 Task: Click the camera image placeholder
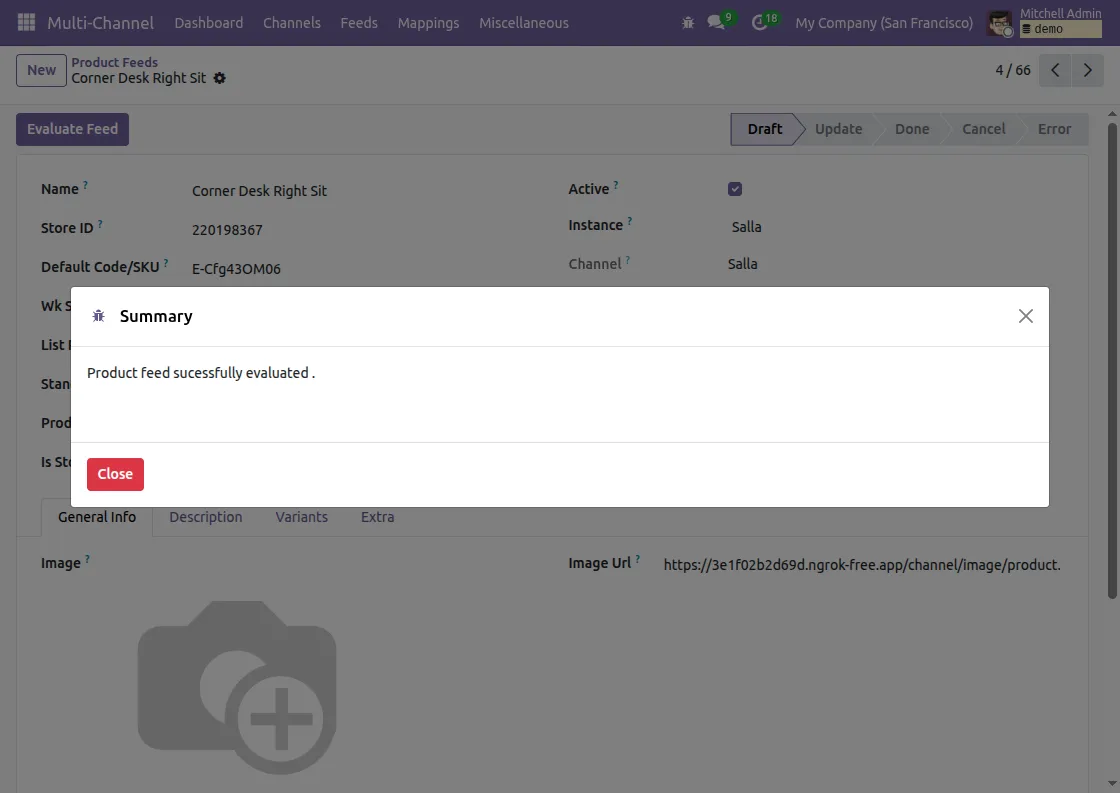237,687
